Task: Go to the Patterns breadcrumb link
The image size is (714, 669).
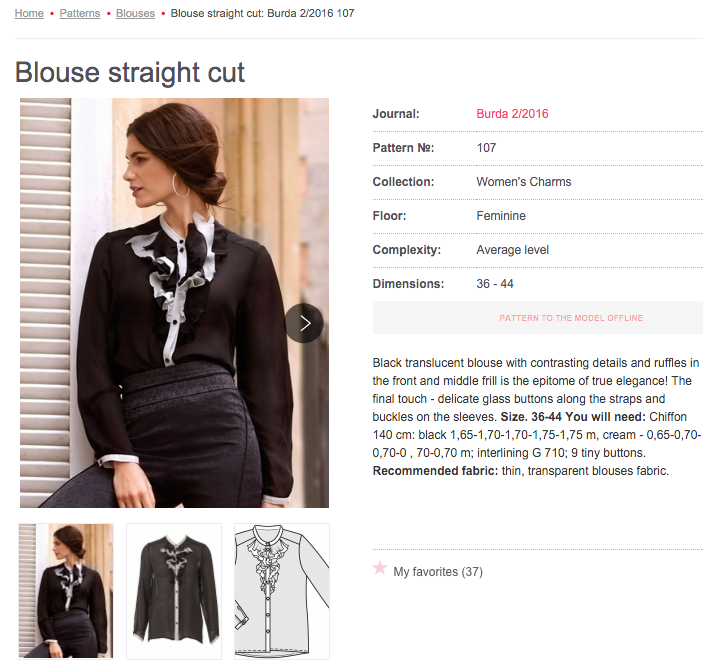Action: click(80, 13)
